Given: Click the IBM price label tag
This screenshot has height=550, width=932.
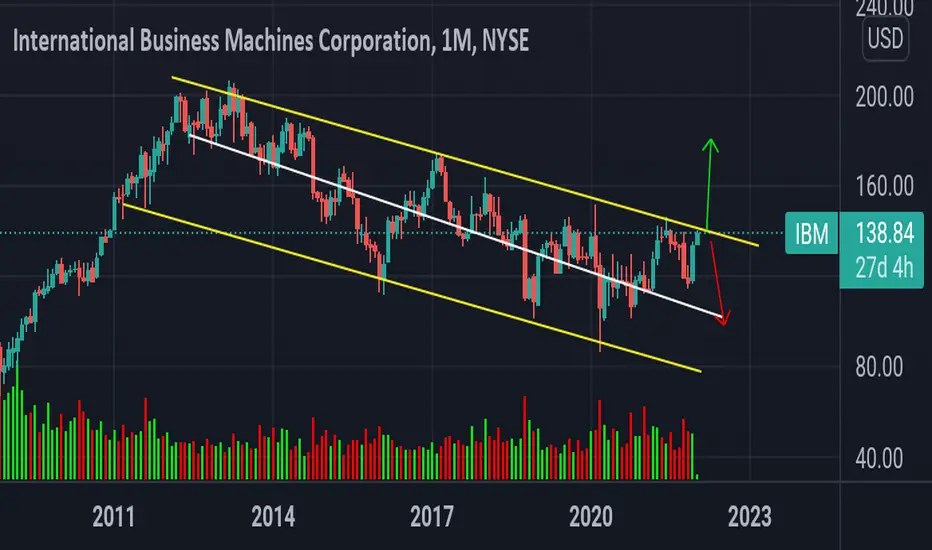Looking at the screenshot, I should point(811,233).
